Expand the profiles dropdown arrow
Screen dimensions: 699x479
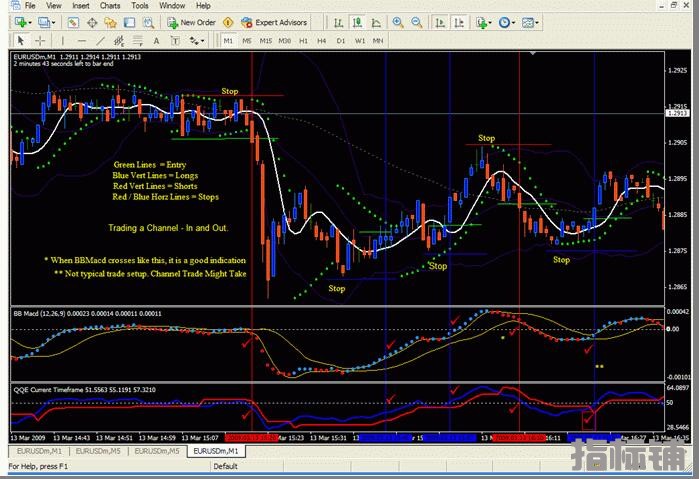(53, 23)
